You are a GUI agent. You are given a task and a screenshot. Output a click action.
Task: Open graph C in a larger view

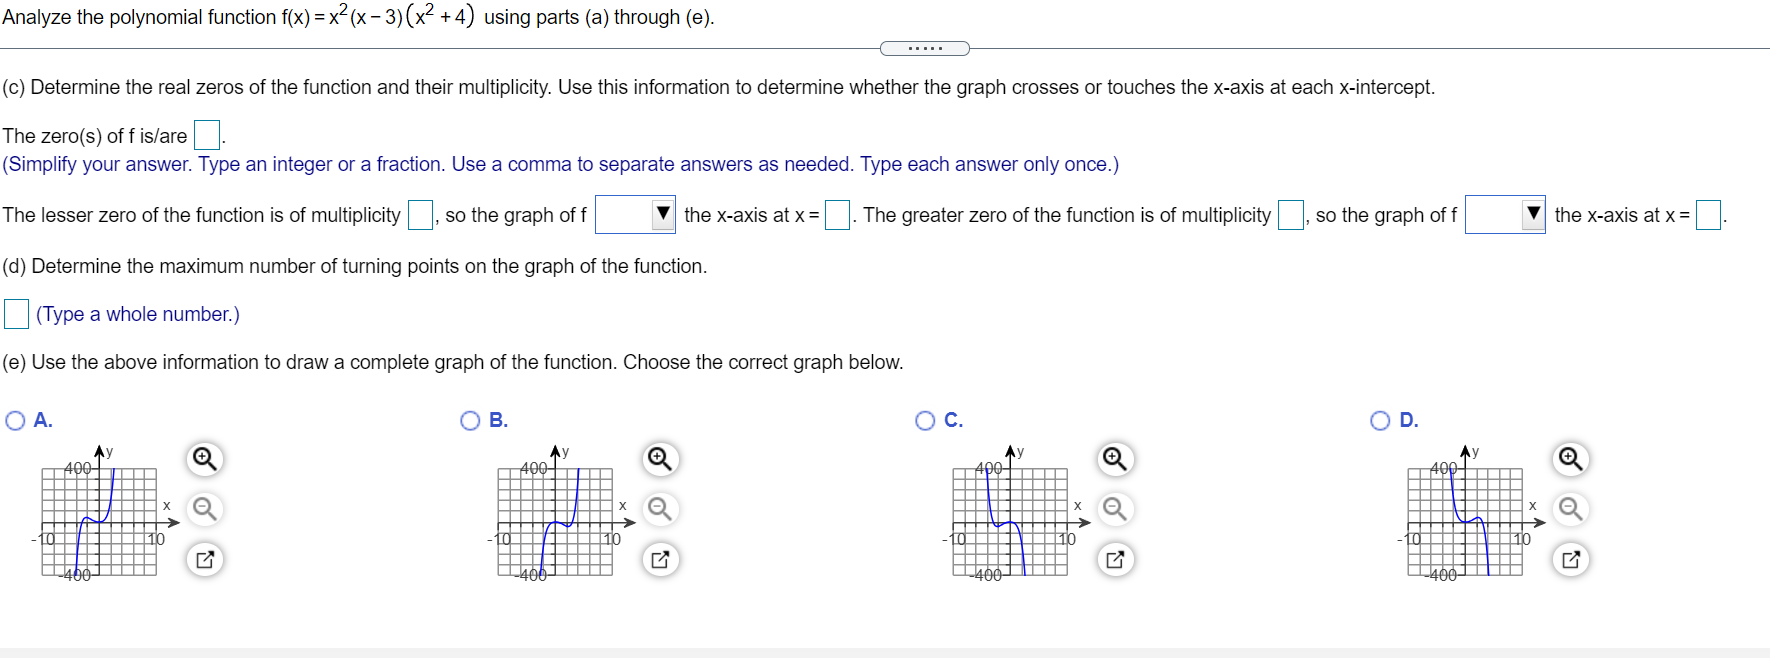(x=1114, y=559)
